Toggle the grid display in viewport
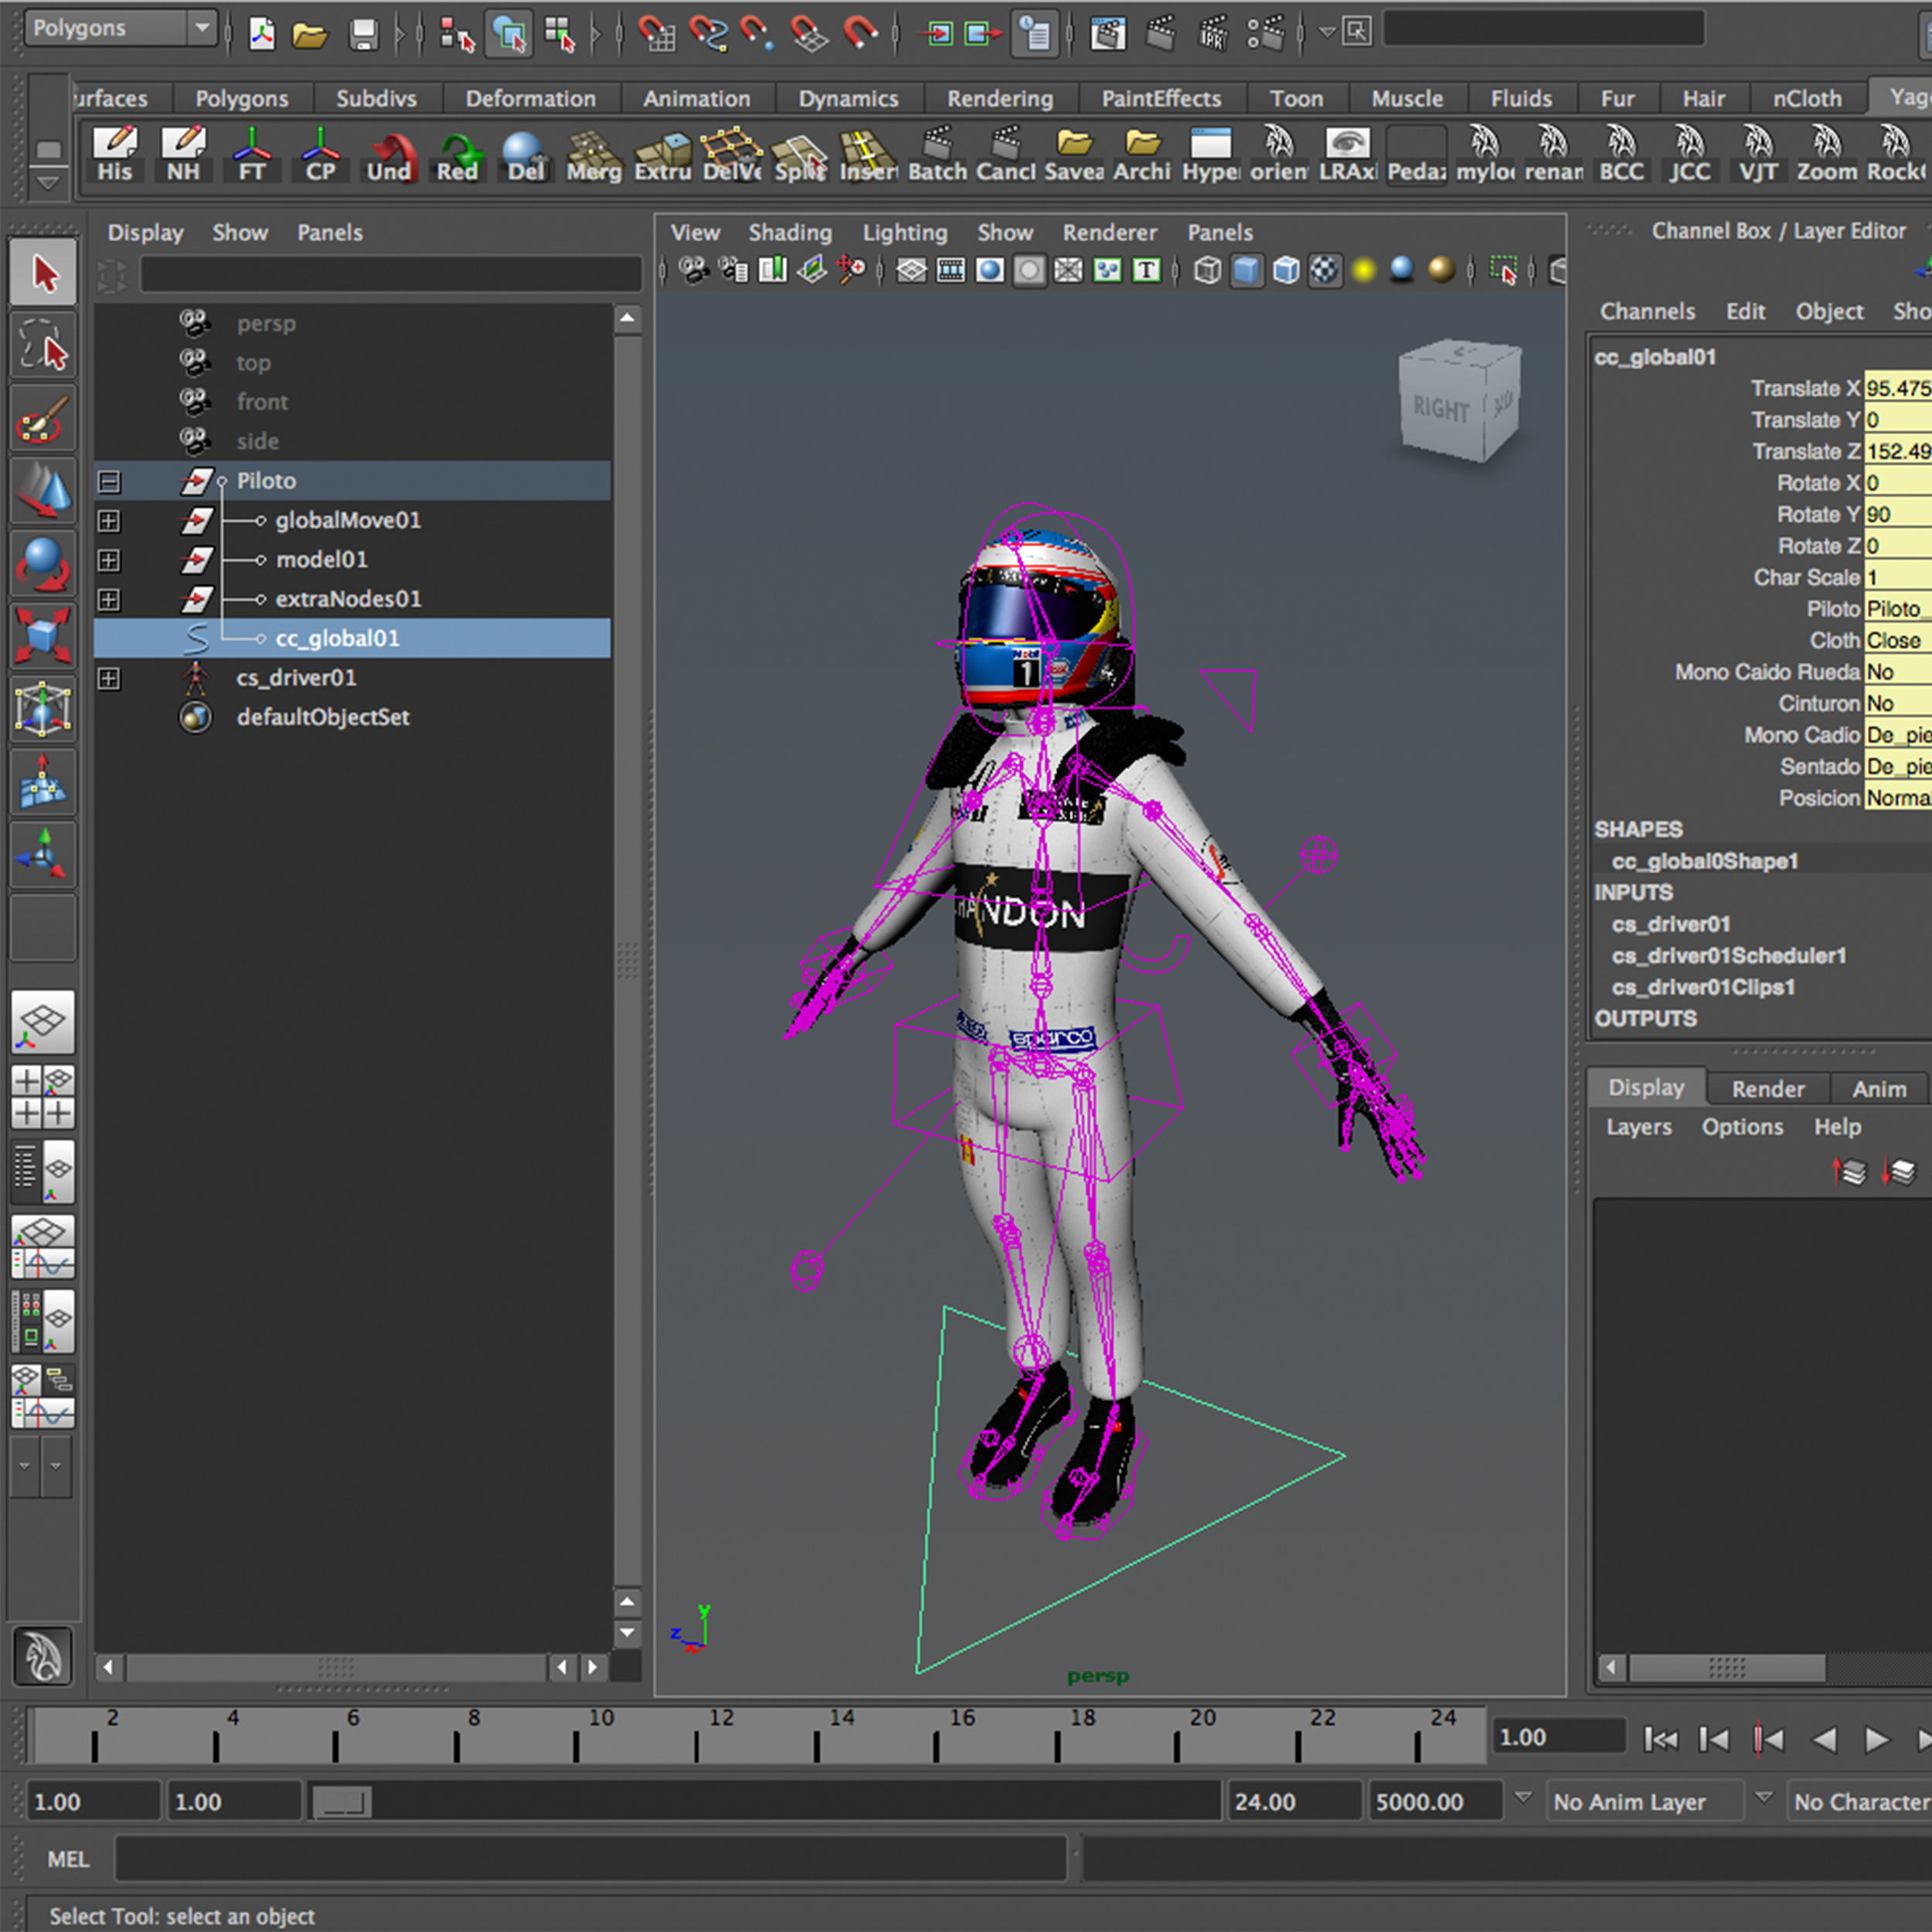1932x1932 pixels. tap(911, 270)
